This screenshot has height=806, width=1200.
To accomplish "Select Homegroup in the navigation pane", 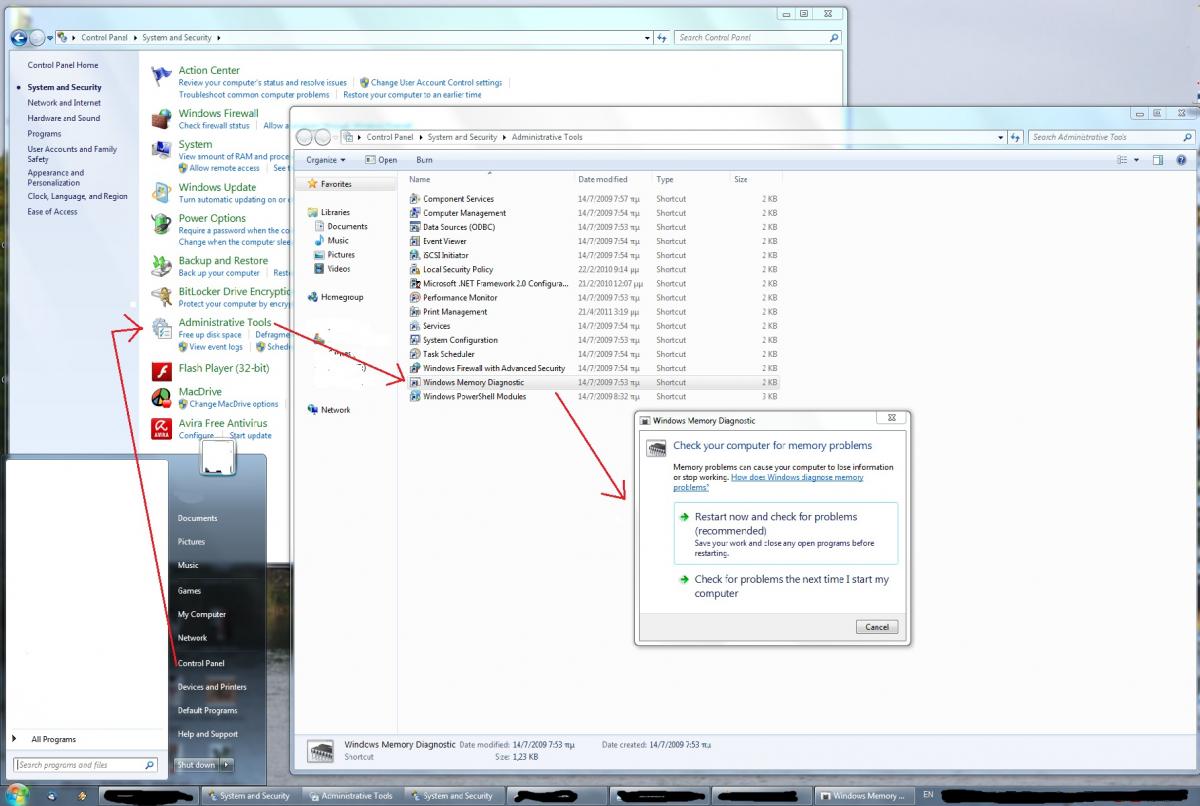I will click(342, 297).
